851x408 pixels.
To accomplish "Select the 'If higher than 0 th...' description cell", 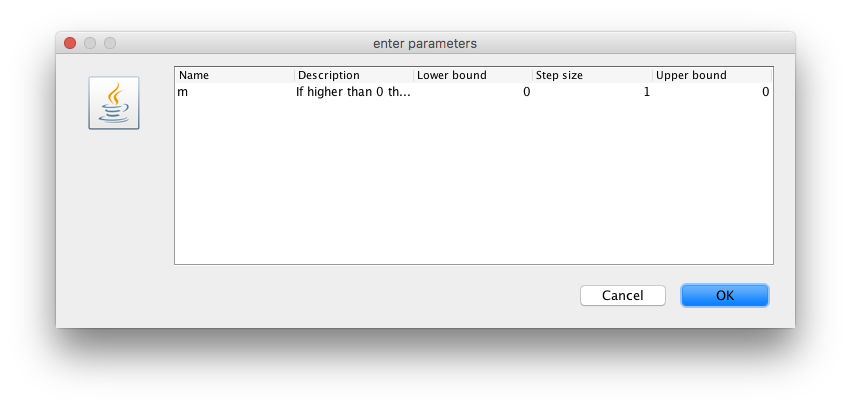I will (x=354, y=92).
